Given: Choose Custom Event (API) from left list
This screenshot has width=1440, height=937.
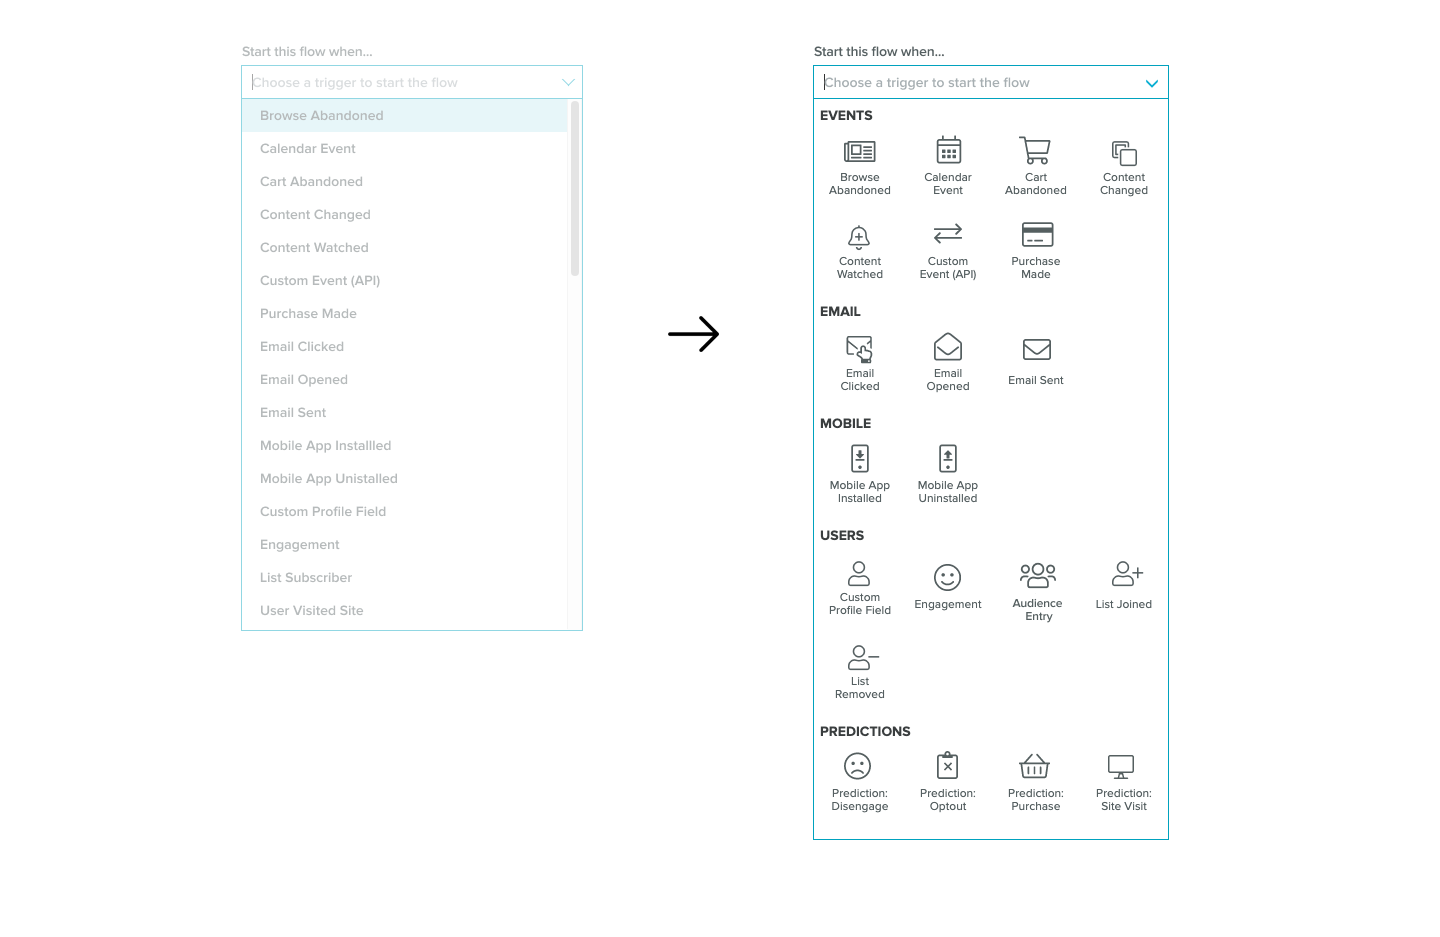Looking at the screenshot, I should [320, 281].
